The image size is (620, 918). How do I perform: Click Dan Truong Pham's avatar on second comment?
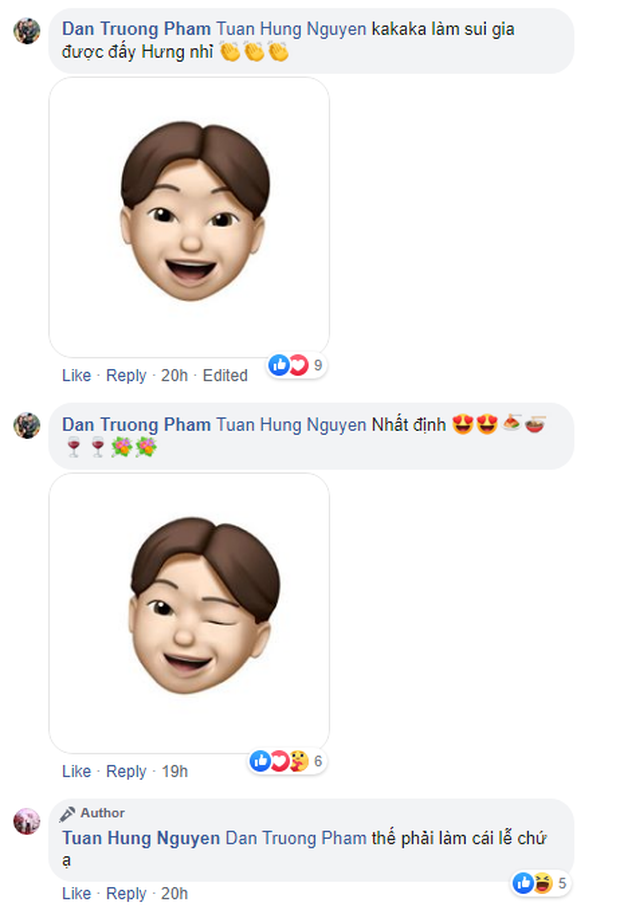(27, 425)
